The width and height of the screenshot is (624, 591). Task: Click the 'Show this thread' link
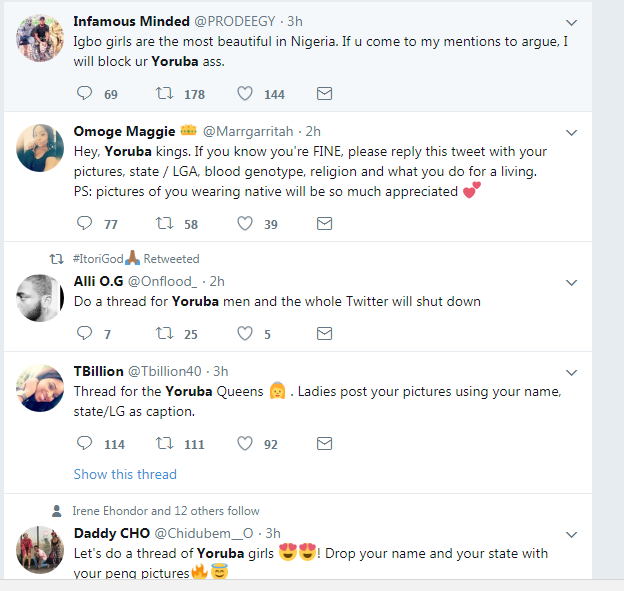point(125,474)
